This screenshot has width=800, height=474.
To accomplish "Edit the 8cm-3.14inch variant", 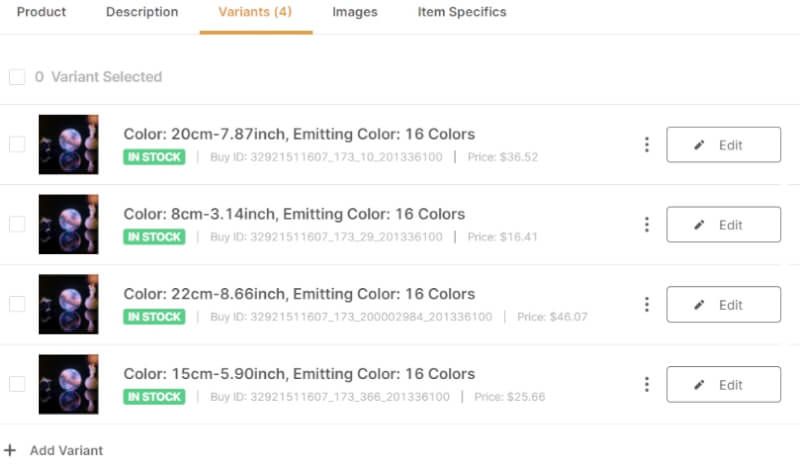I will pos(723,224).
